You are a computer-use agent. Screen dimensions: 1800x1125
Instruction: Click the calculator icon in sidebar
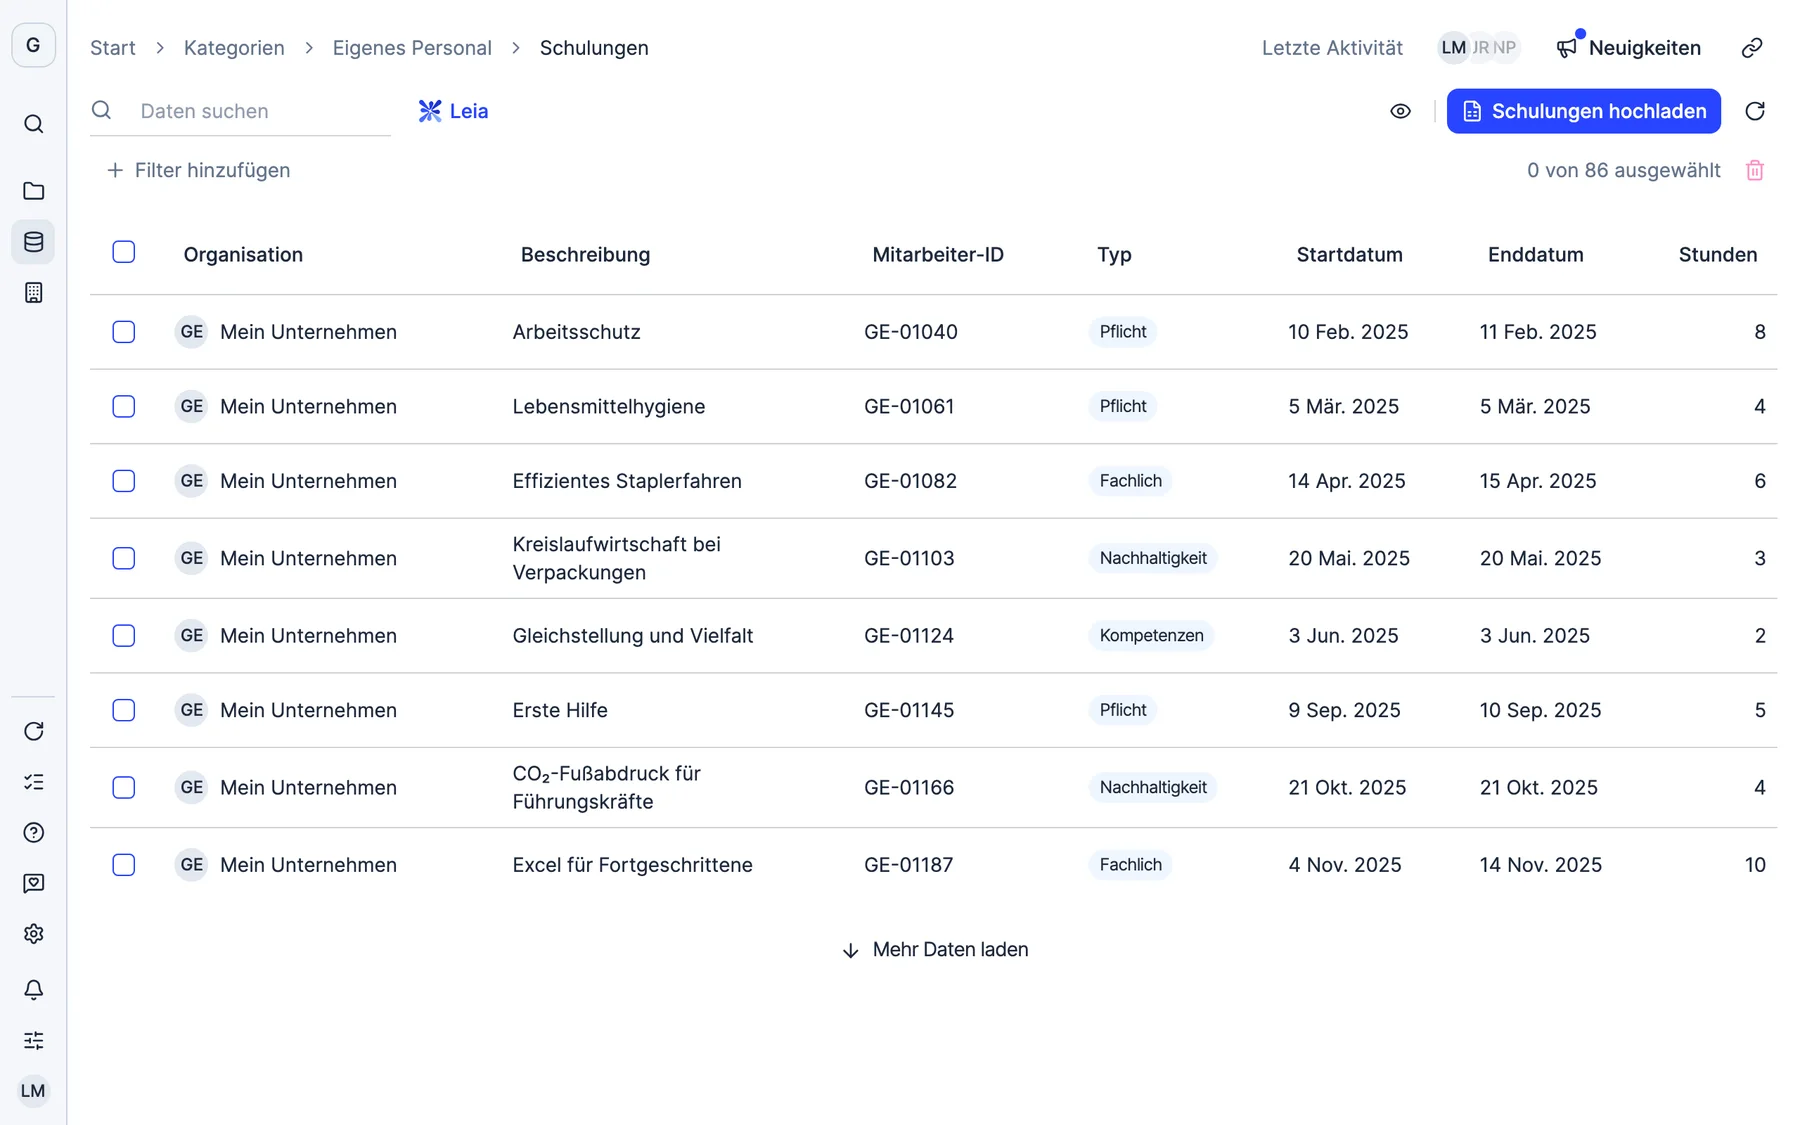(33, 293)
